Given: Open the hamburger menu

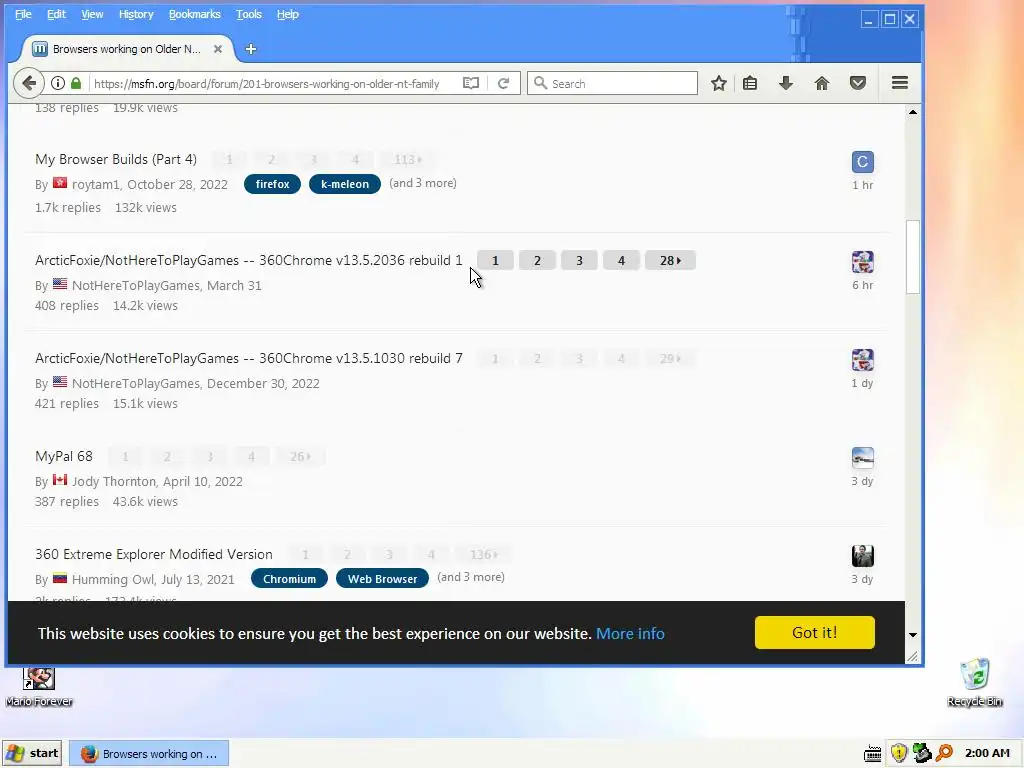Looking at the screenshot, I should (x=900, y=82).
